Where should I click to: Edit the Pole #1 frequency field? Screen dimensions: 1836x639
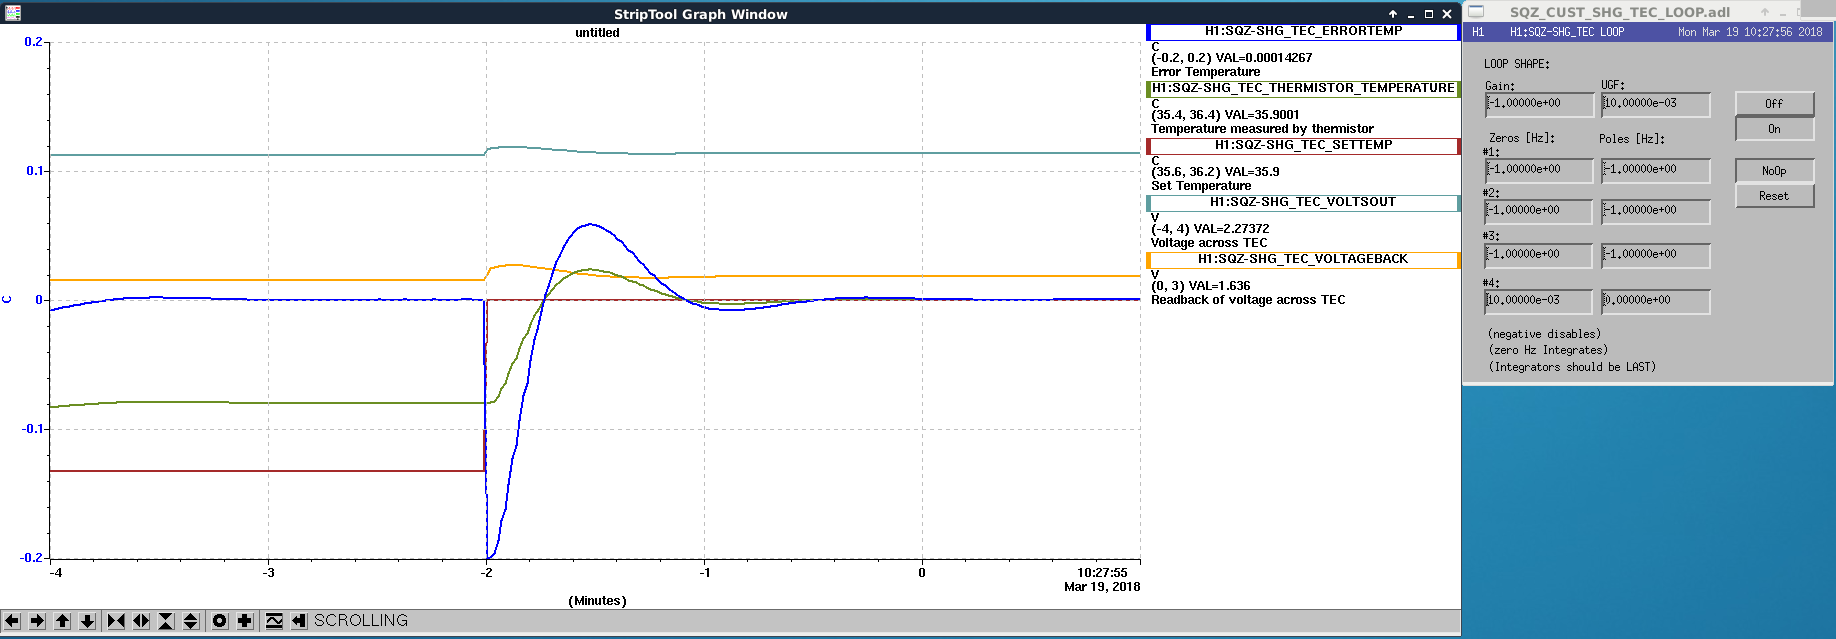[1655, 170]
